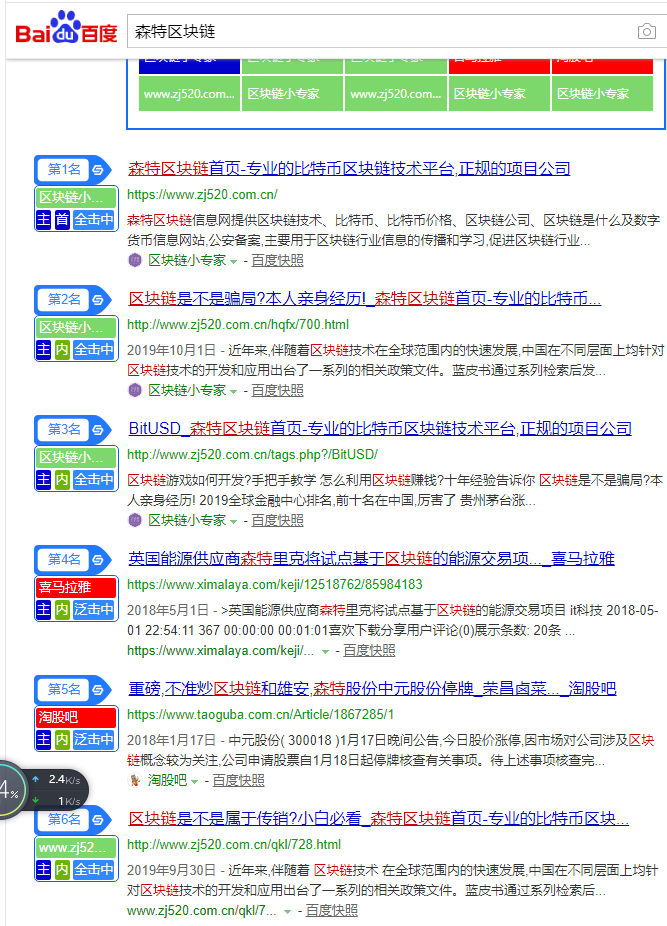Screen dimensions: 667x926
Task: Click the link icon beside 第5名 badge
Action: pyautogui.click(x=98, y=690)
